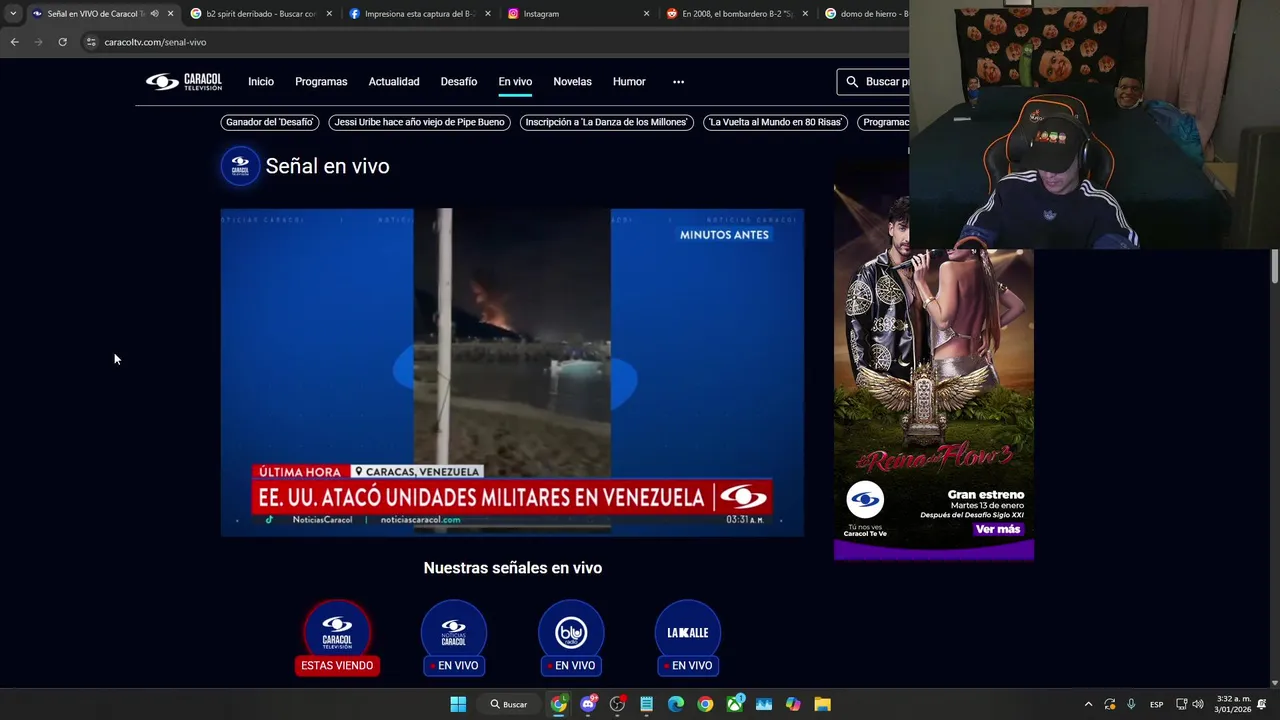The image size is (1280, 720).
Task: Open the Actualidad menu item
Action: 394,82
